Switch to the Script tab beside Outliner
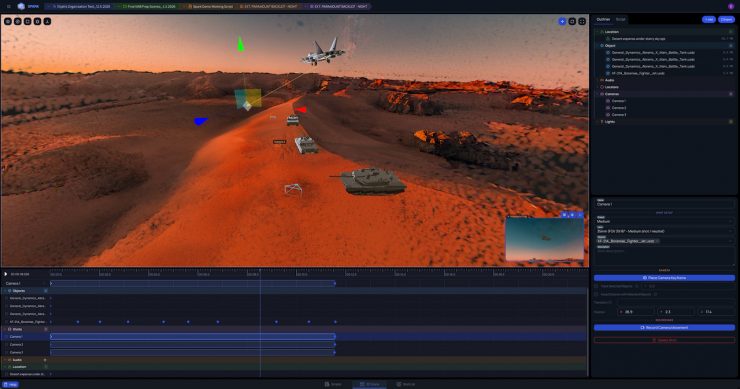 (x=621, y=19)
